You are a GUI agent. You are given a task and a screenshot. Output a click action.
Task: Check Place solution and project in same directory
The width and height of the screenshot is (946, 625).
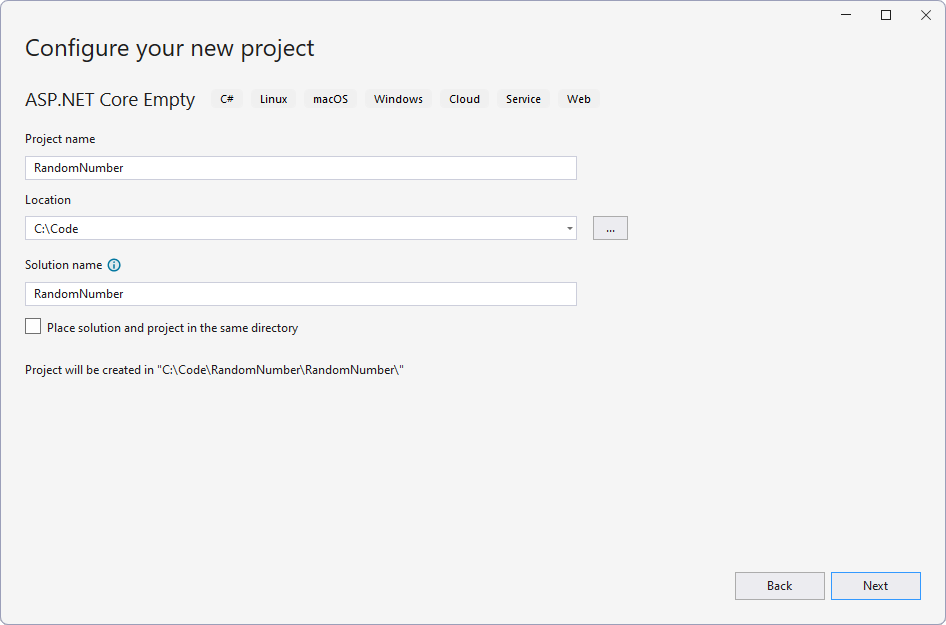[33, 325]
